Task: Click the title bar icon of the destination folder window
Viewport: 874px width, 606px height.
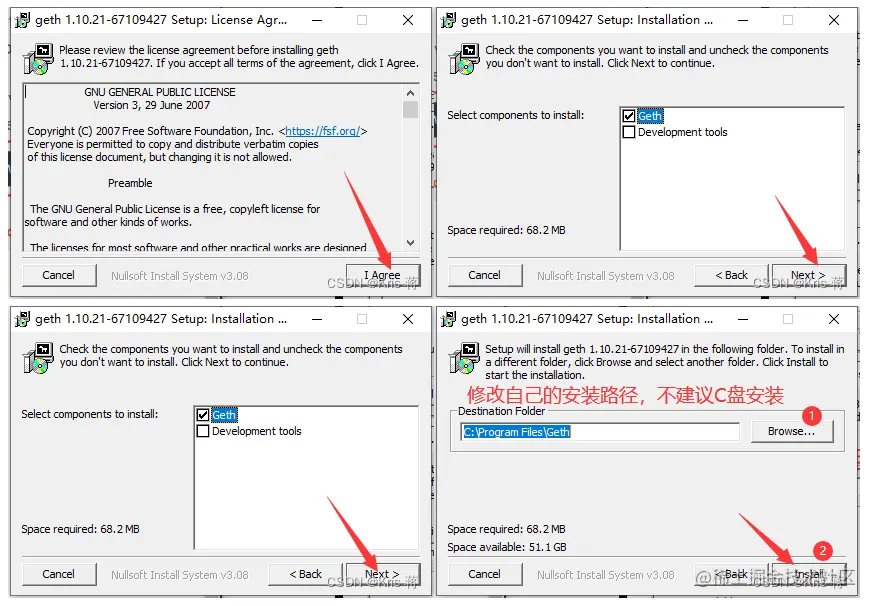Action: tap(448, 319)
